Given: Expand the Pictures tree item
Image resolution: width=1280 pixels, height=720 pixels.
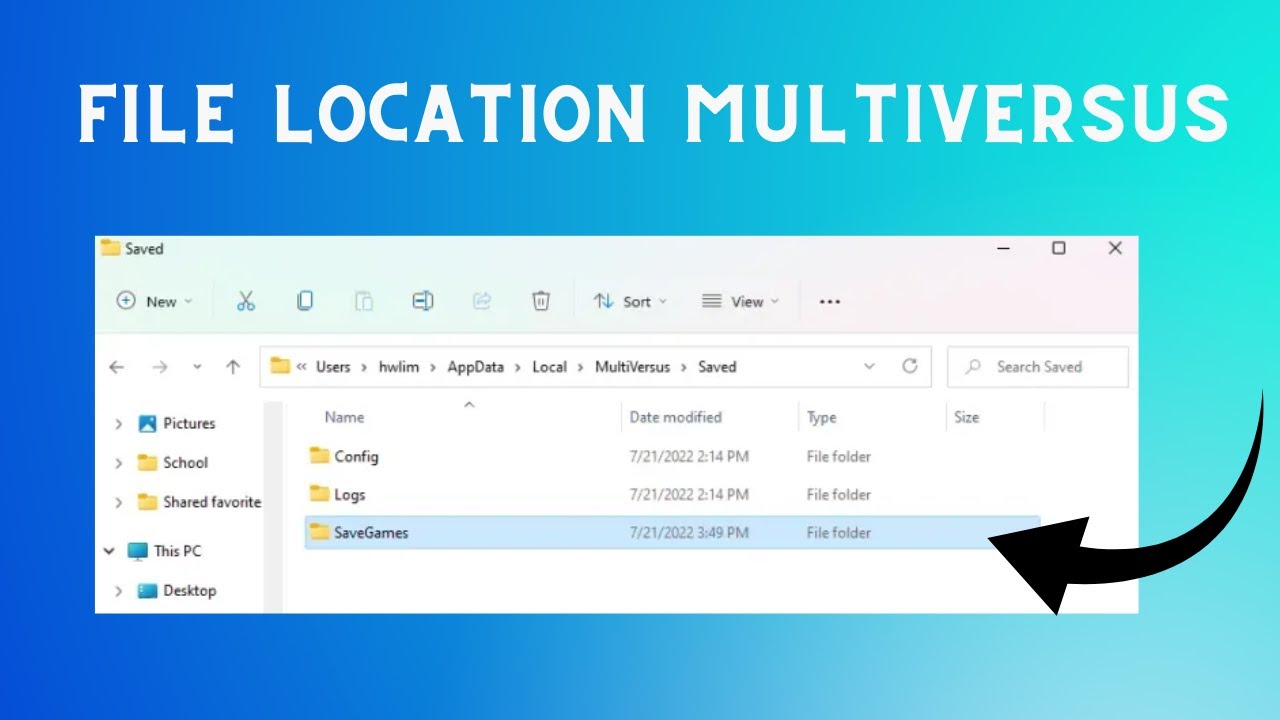Looking at the screenshot, I should coord(118,424).
